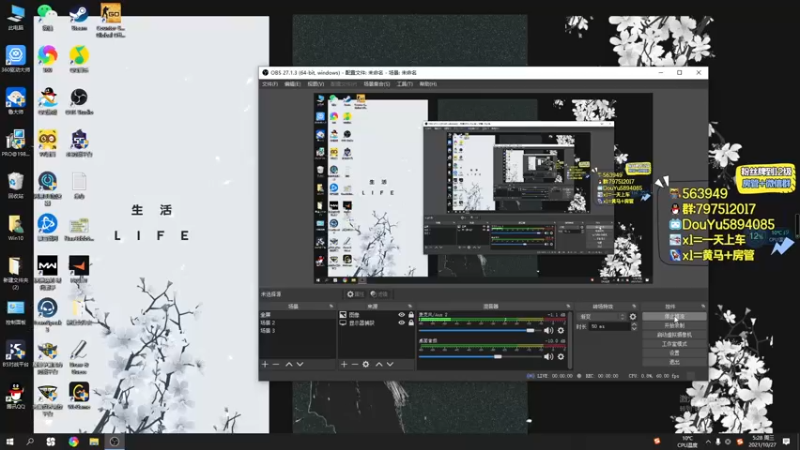The width and height of the screenshot is (800, 450).
Task: Open the OBS Studio desktop shortcut
Action: (x=79, y=102)
